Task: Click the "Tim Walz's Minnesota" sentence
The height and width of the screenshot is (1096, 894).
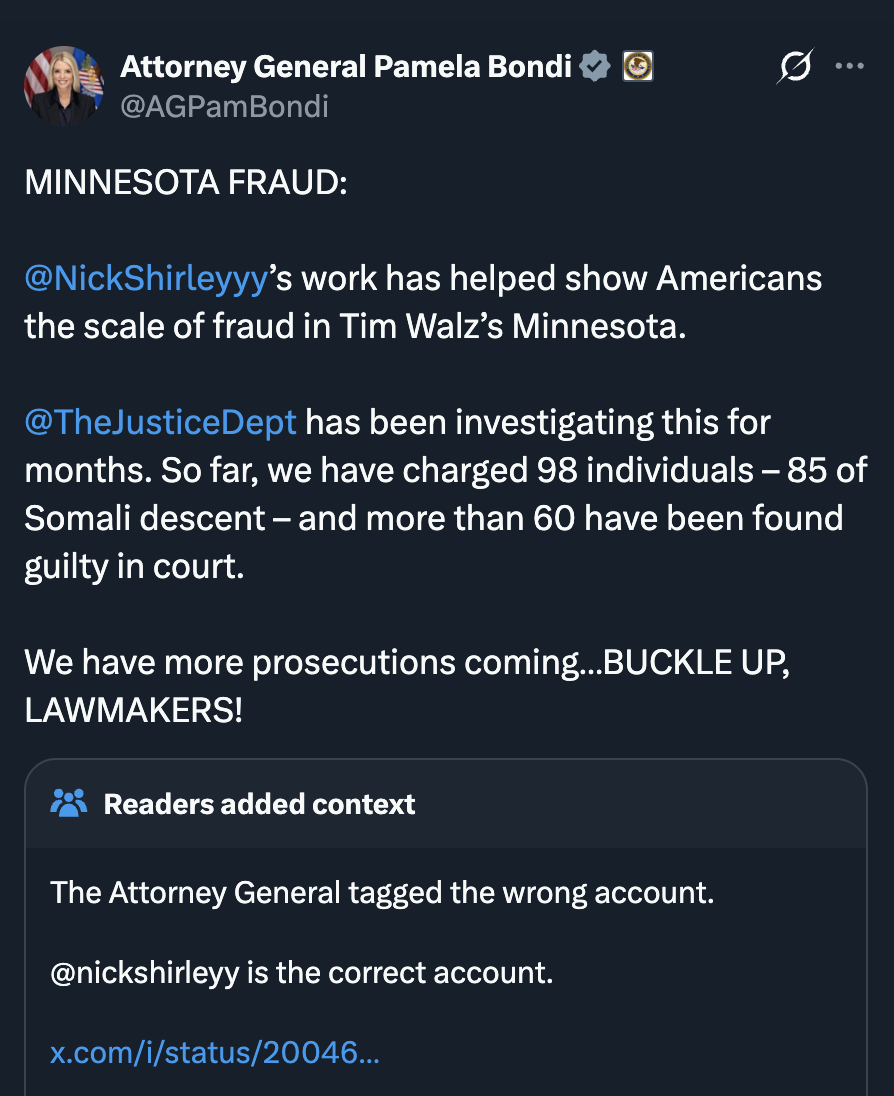Action: click(x=356, y=327)
